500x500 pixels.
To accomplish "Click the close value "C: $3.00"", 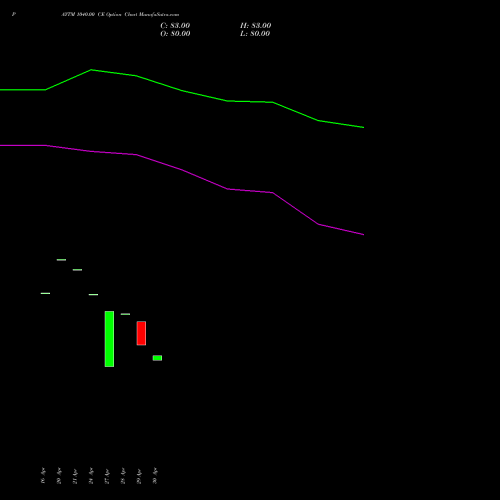I will point(175,26).
